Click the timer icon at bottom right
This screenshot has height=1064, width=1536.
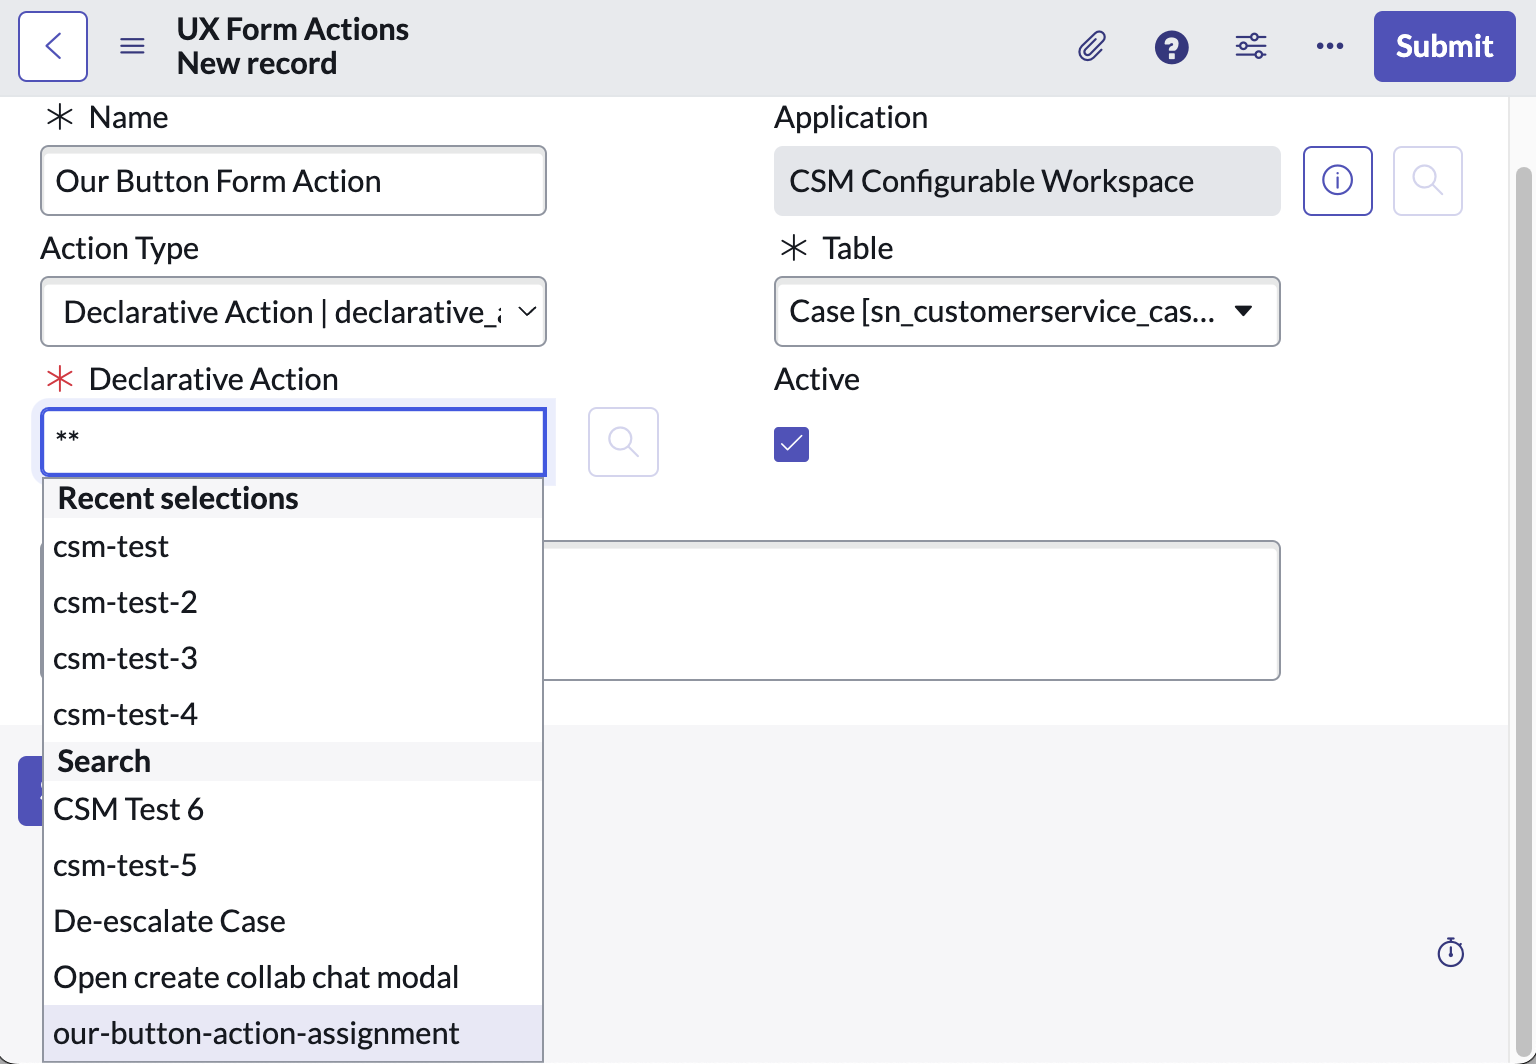pos(1451,952)
